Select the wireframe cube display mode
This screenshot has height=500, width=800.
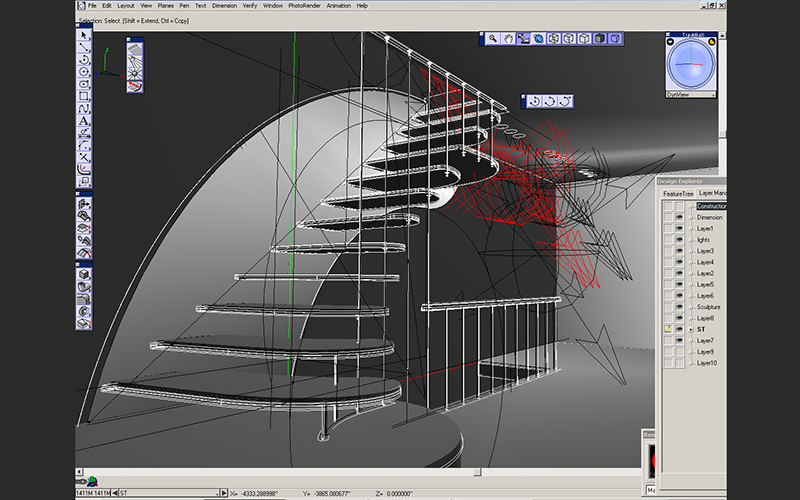(x=554, y=38)
